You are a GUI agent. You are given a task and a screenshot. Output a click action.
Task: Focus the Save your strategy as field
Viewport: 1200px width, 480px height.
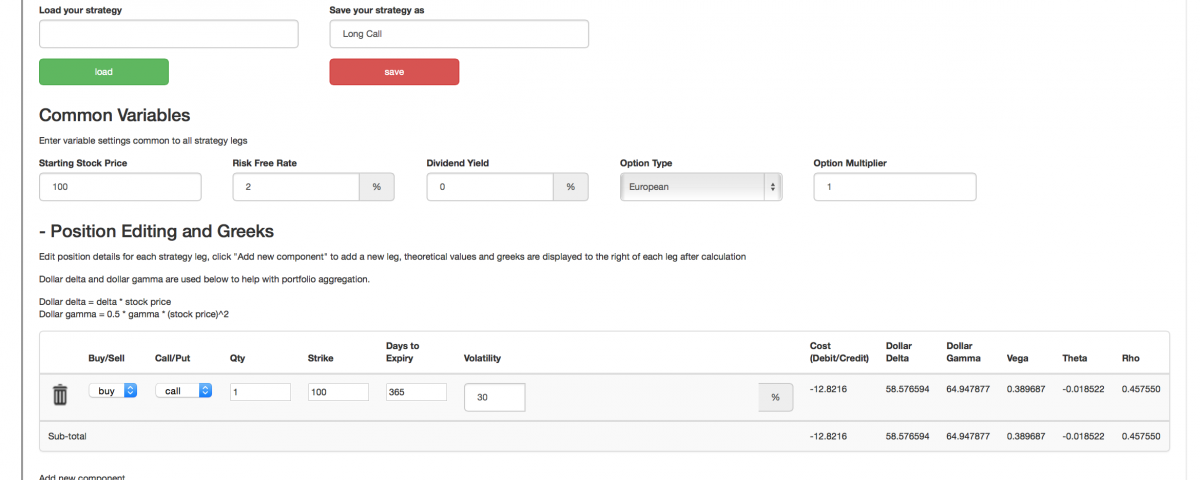click(x=458, y=34)
